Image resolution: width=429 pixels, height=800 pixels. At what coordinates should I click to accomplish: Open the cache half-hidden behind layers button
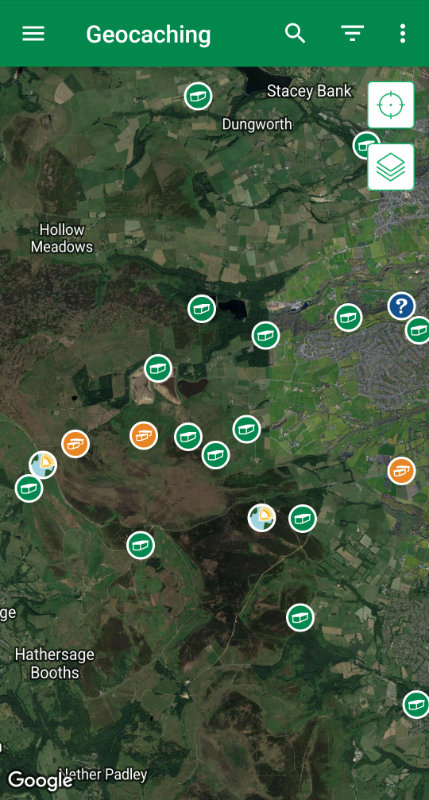[361, 144]
